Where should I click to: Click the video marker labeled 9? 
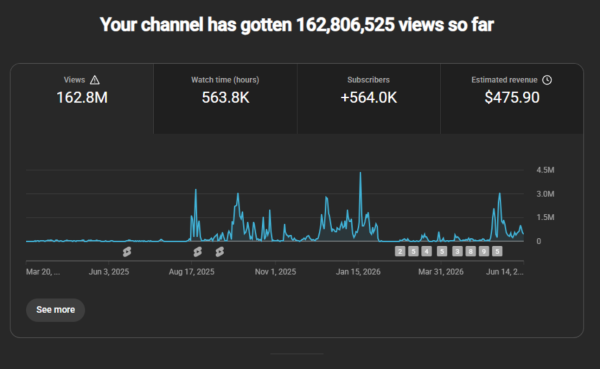tap(484, 251)
